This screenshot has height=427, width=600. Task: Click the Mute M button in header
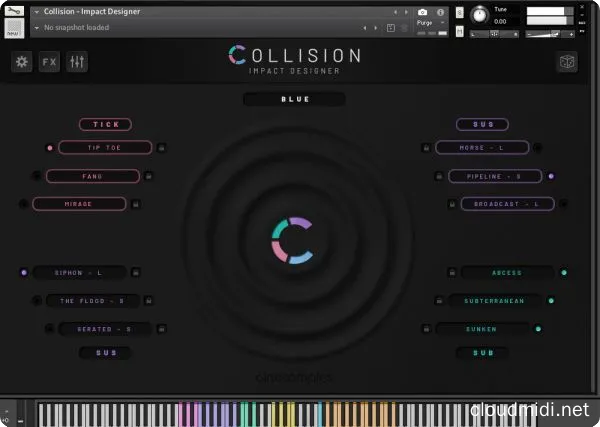pyautogui.click(x=460, y=31)
